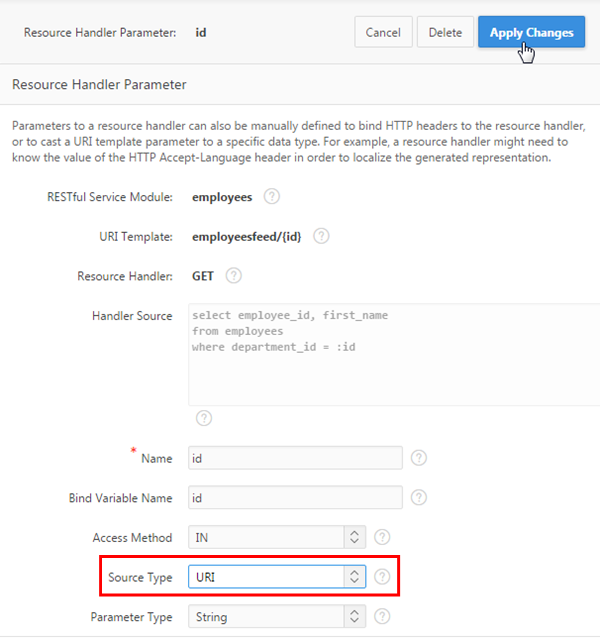Click help icon next to RESTful Service Module

tap(272, 197)
